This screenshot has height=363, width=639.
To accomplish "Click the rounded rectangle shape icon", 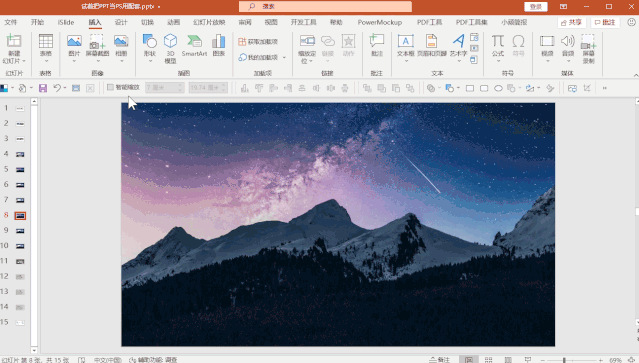I will coord(484,88).
